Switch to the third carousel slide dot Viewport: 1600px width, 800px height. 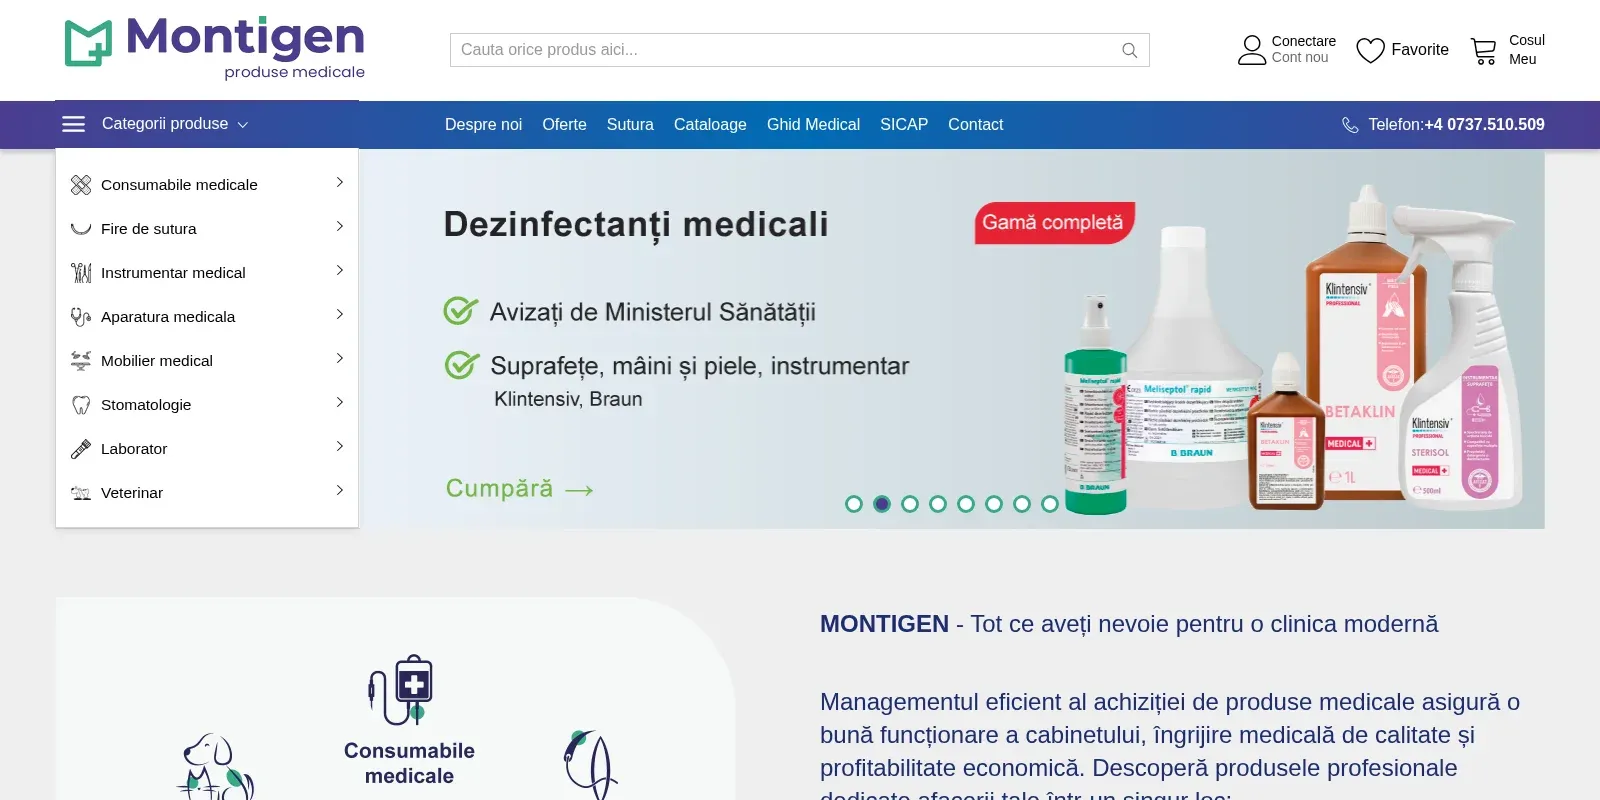coord(910,504)
